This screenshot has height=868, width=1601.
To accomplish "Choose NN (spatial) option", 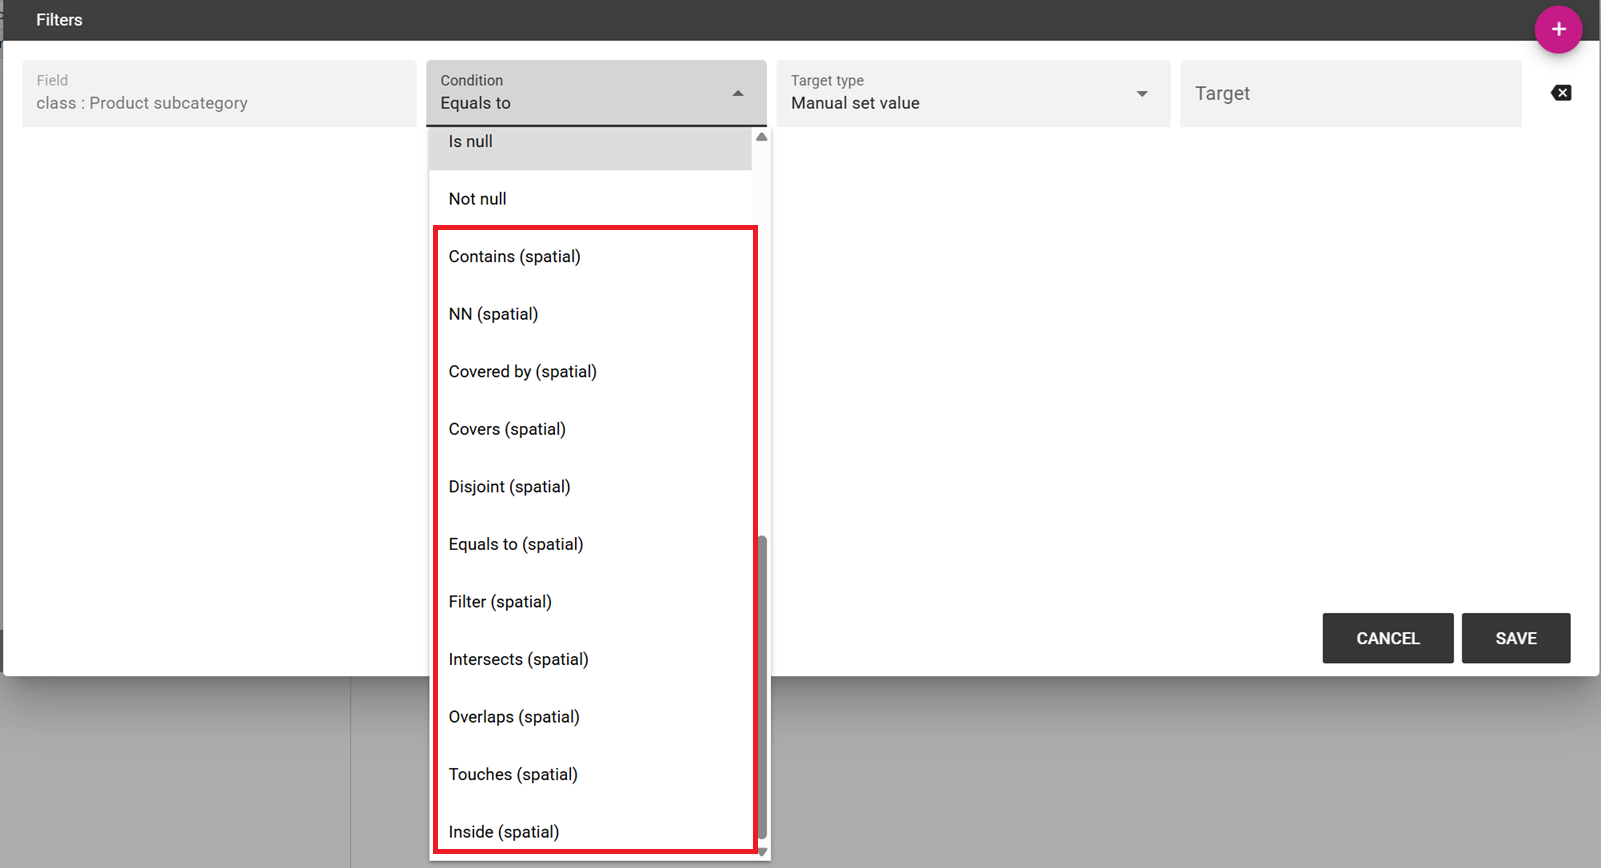I will tap(590, 314).
